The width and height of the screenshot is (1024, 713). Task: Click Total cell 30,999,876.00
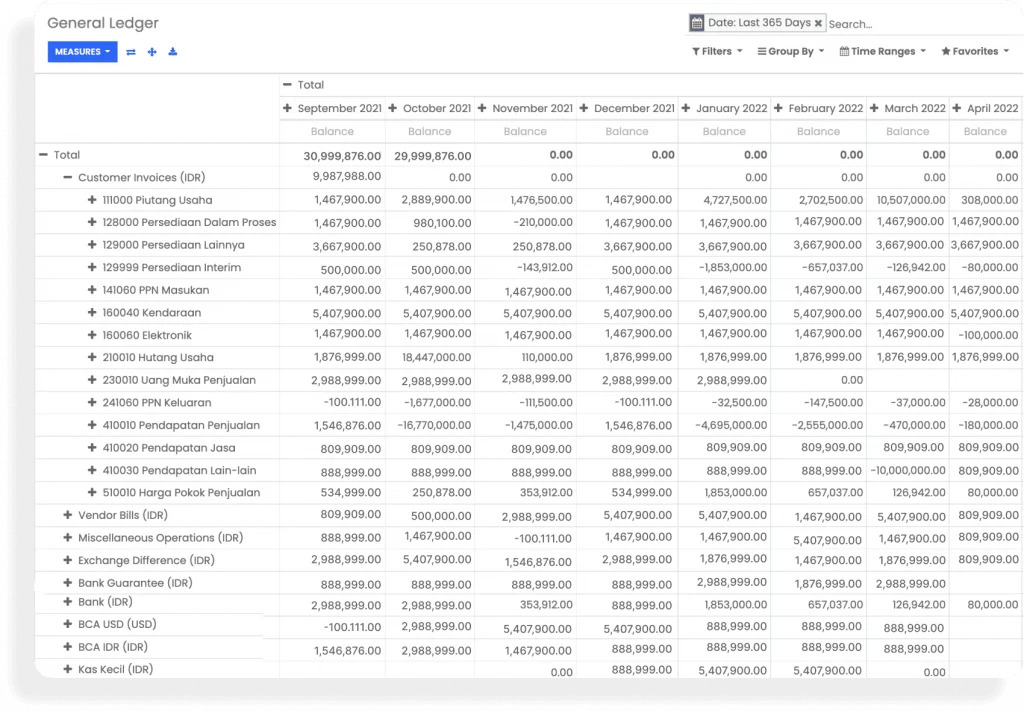342,156
